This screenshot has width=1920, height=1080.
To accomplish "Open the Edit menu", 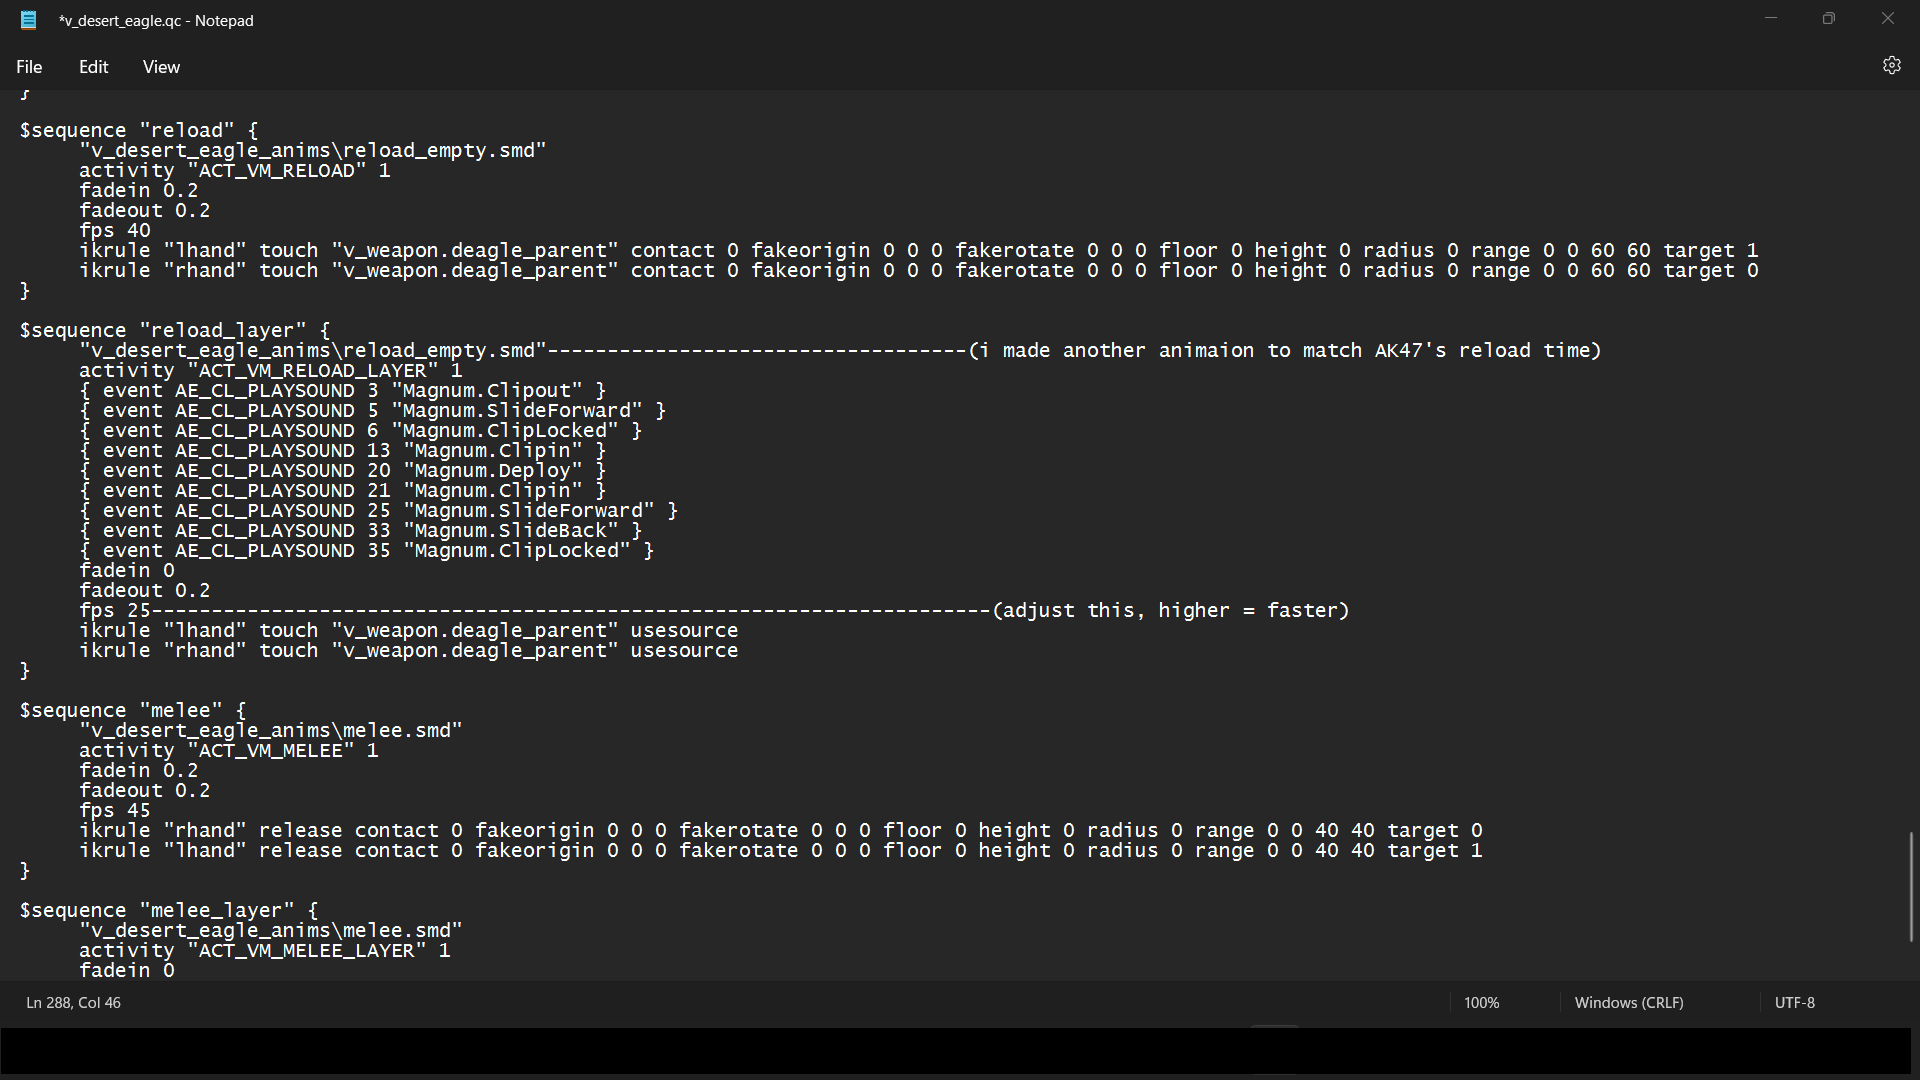I will 93,67.
